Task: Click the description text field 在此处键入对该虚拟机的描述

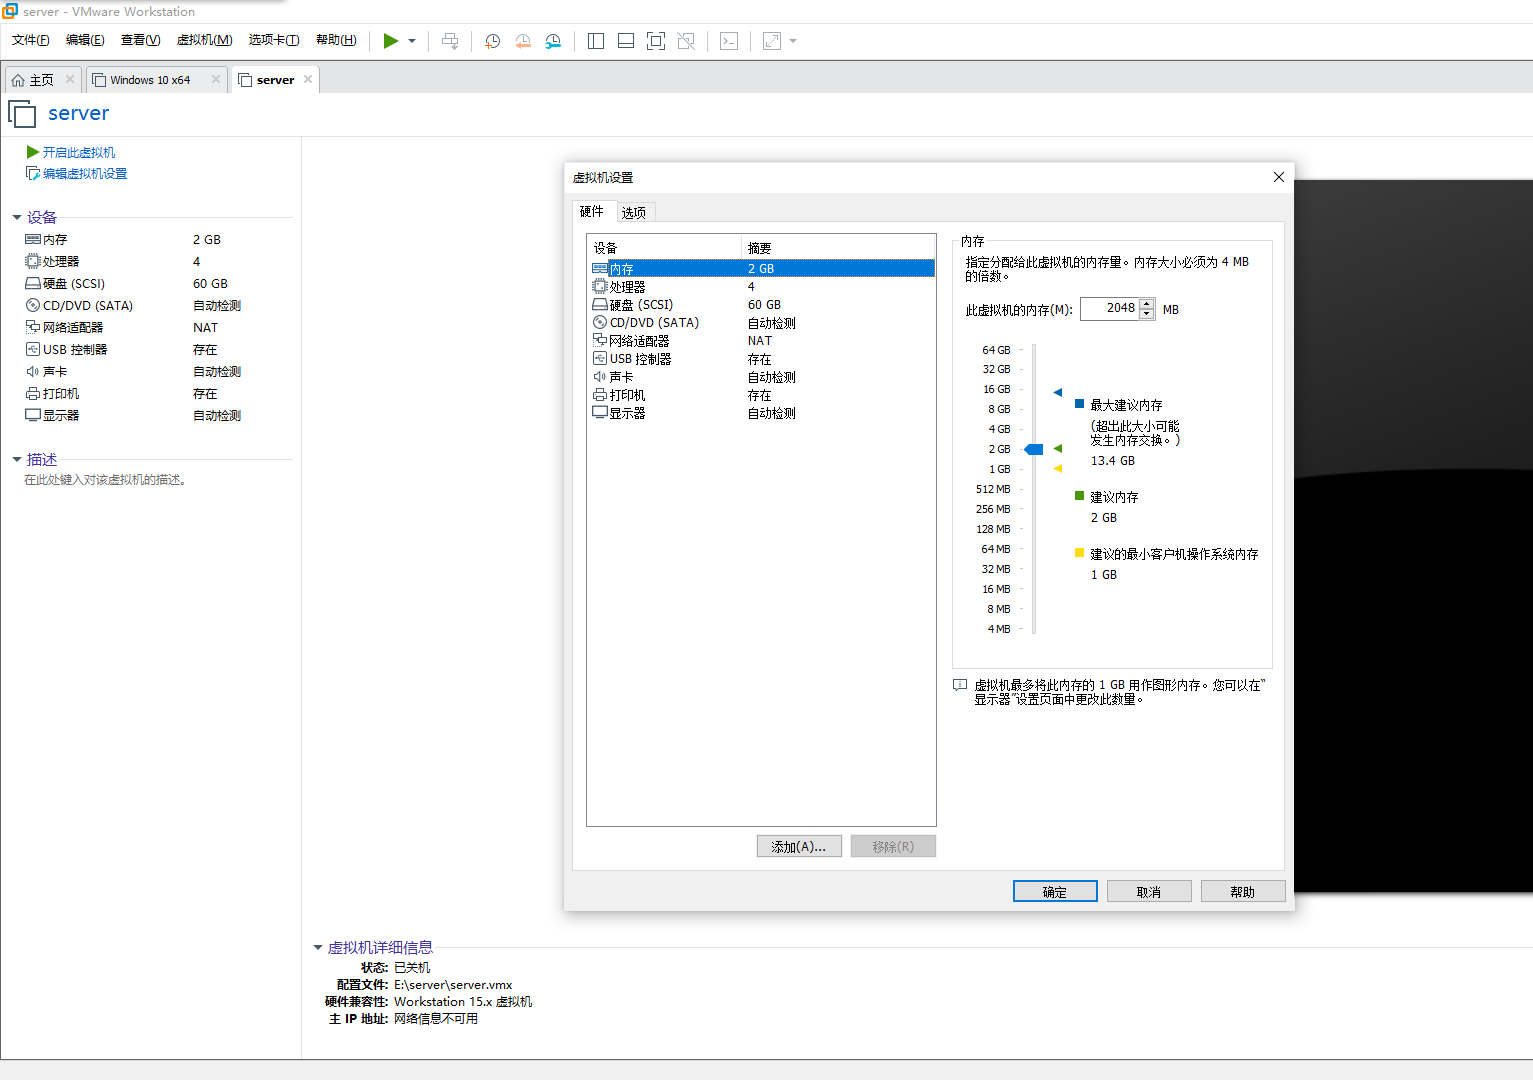Action: point(106,480)
